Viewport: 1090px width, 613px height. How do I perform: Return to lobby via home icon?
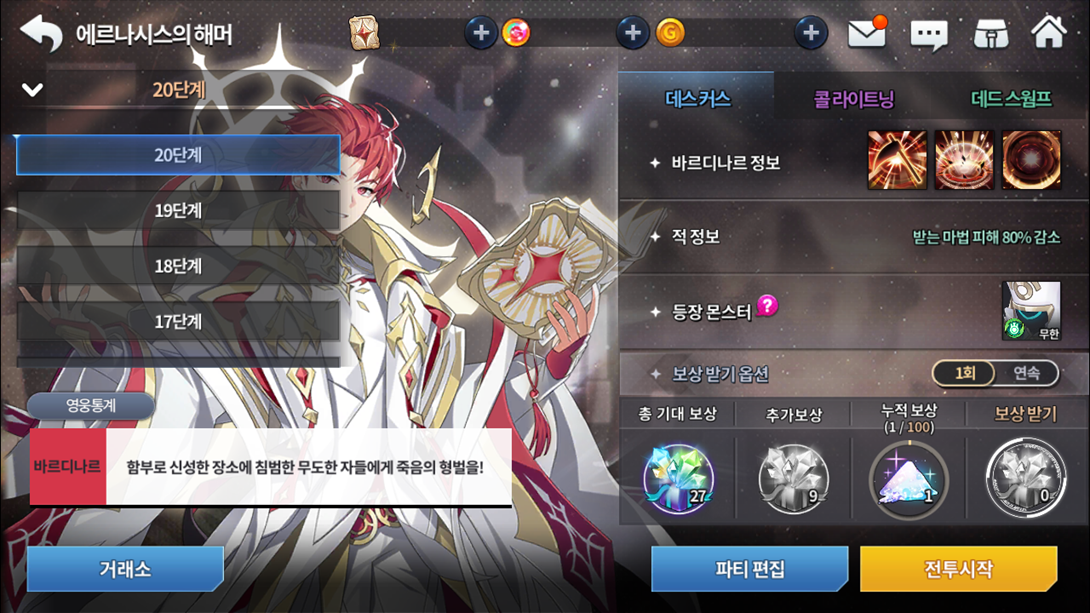tap(1048, 32)
